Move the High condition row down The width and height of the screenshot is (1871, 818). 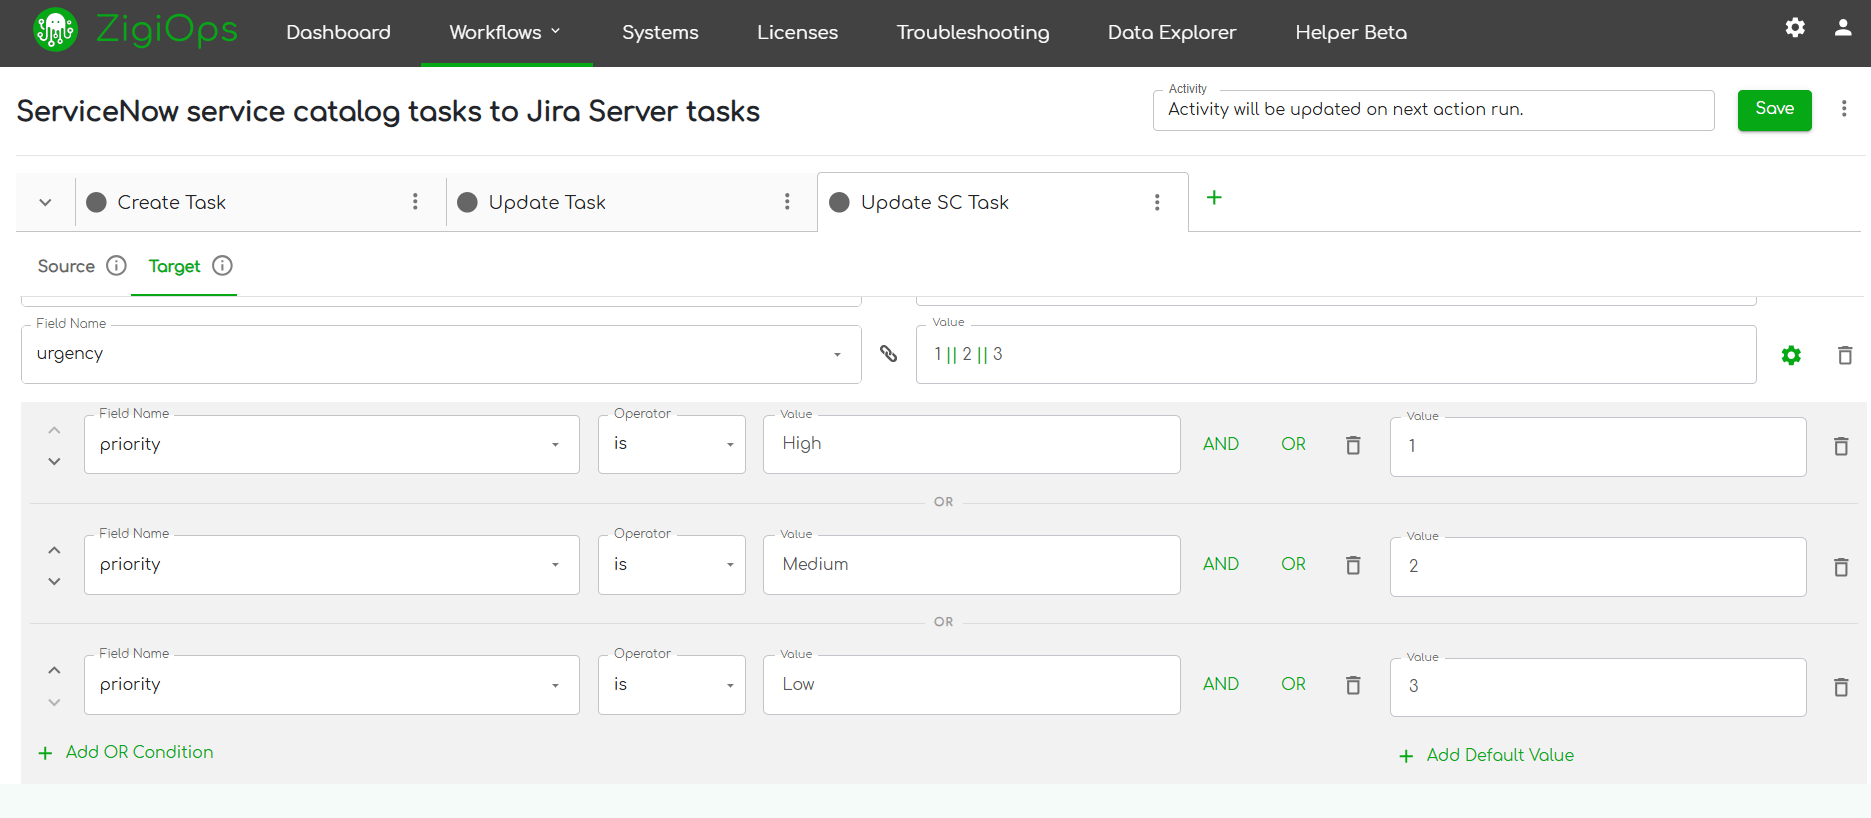point(54,461)
